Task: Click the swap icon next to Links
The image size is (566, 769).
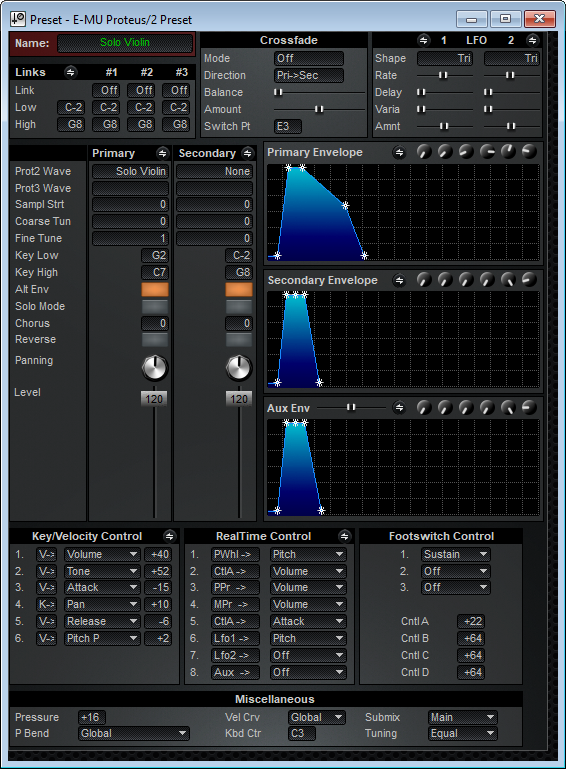Action: point(71,72)
